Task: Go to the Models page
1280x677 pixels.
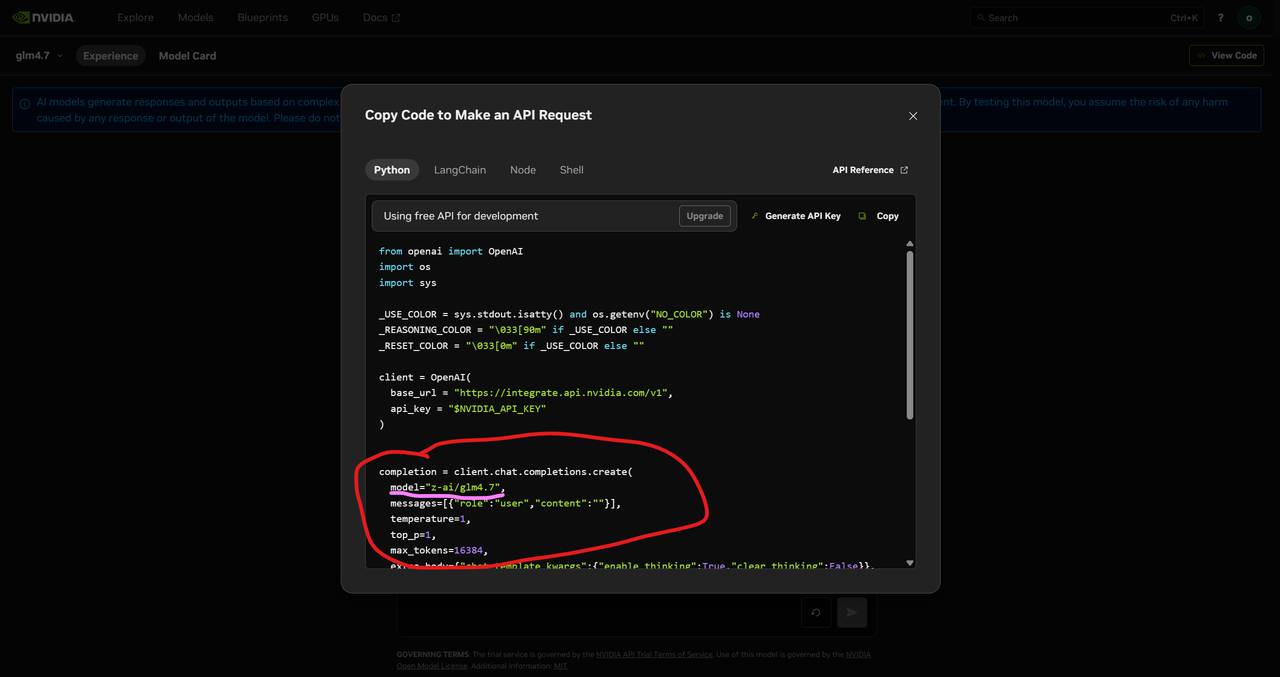Action: coord(196,17)
